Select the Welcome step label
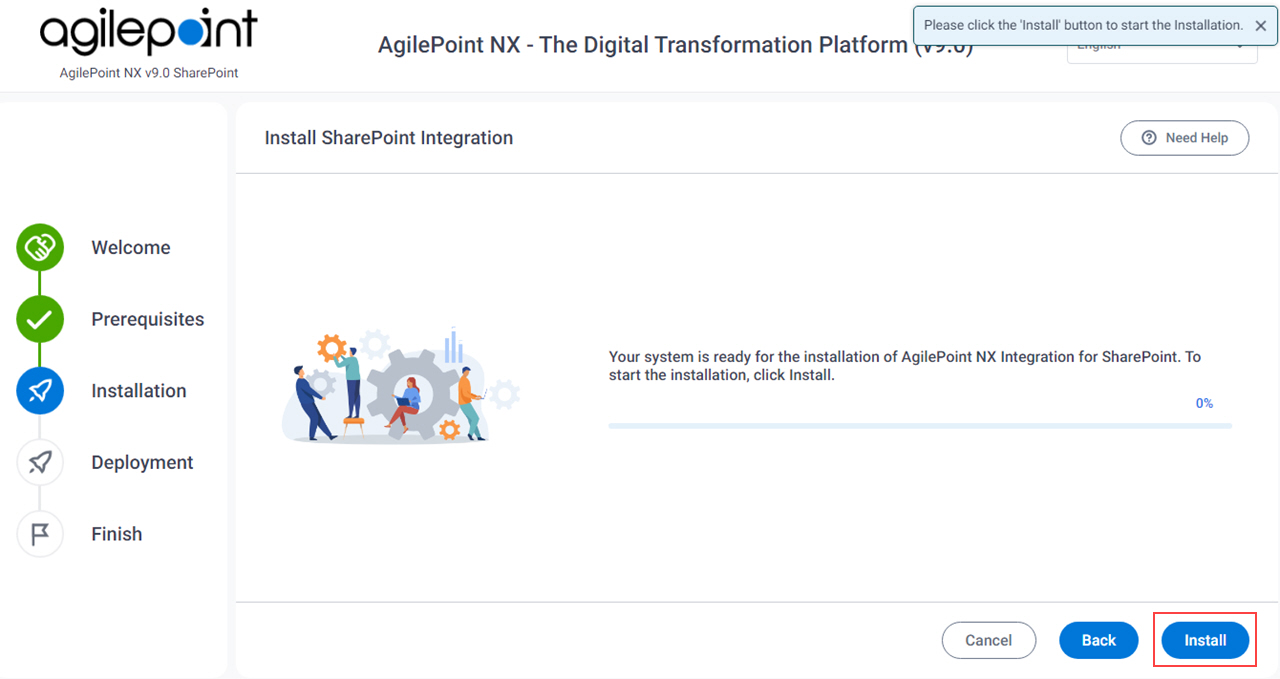This screenshot has height=679, width=1280. coord(131,248)
